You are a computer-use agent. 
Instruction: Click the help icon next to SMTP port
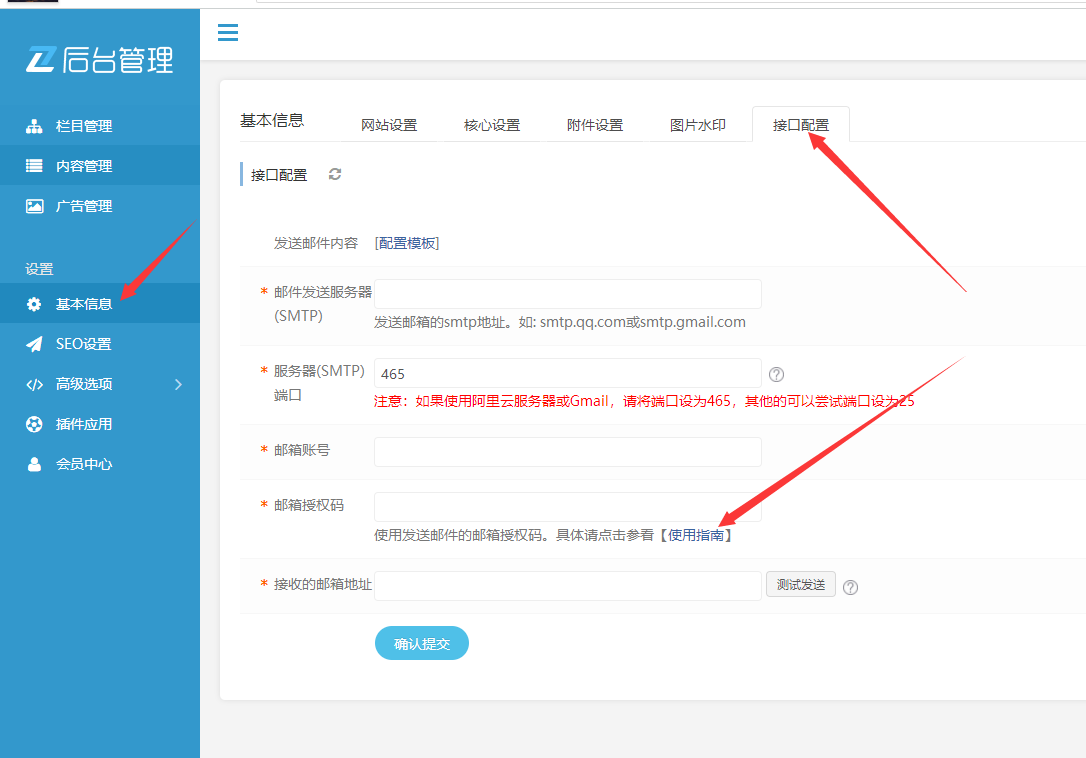(x=776, y=374)
